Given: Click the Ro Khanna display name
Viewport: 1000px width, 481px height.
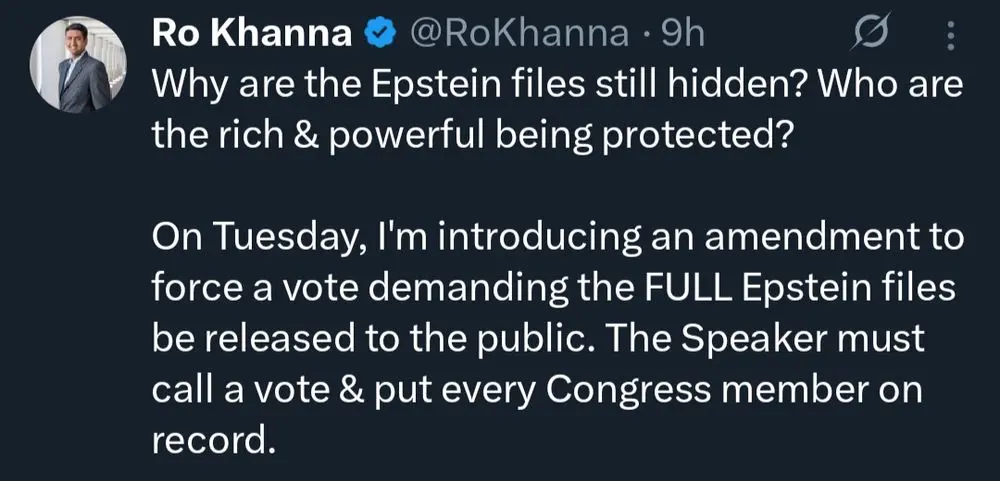Looking at the screenshot, I should [x=251, y=34].
